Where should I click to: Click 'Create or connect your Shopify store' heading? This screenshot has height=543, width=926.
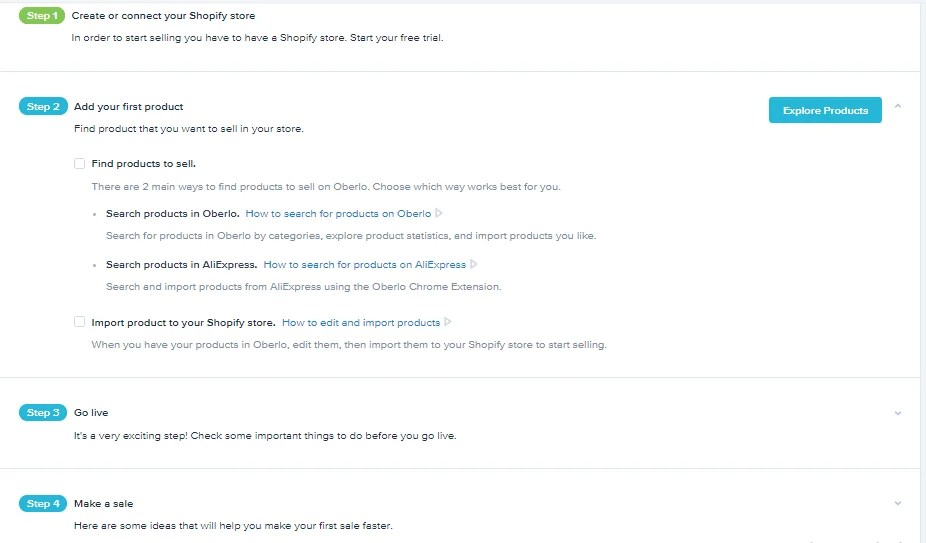[x=164, y=16]
